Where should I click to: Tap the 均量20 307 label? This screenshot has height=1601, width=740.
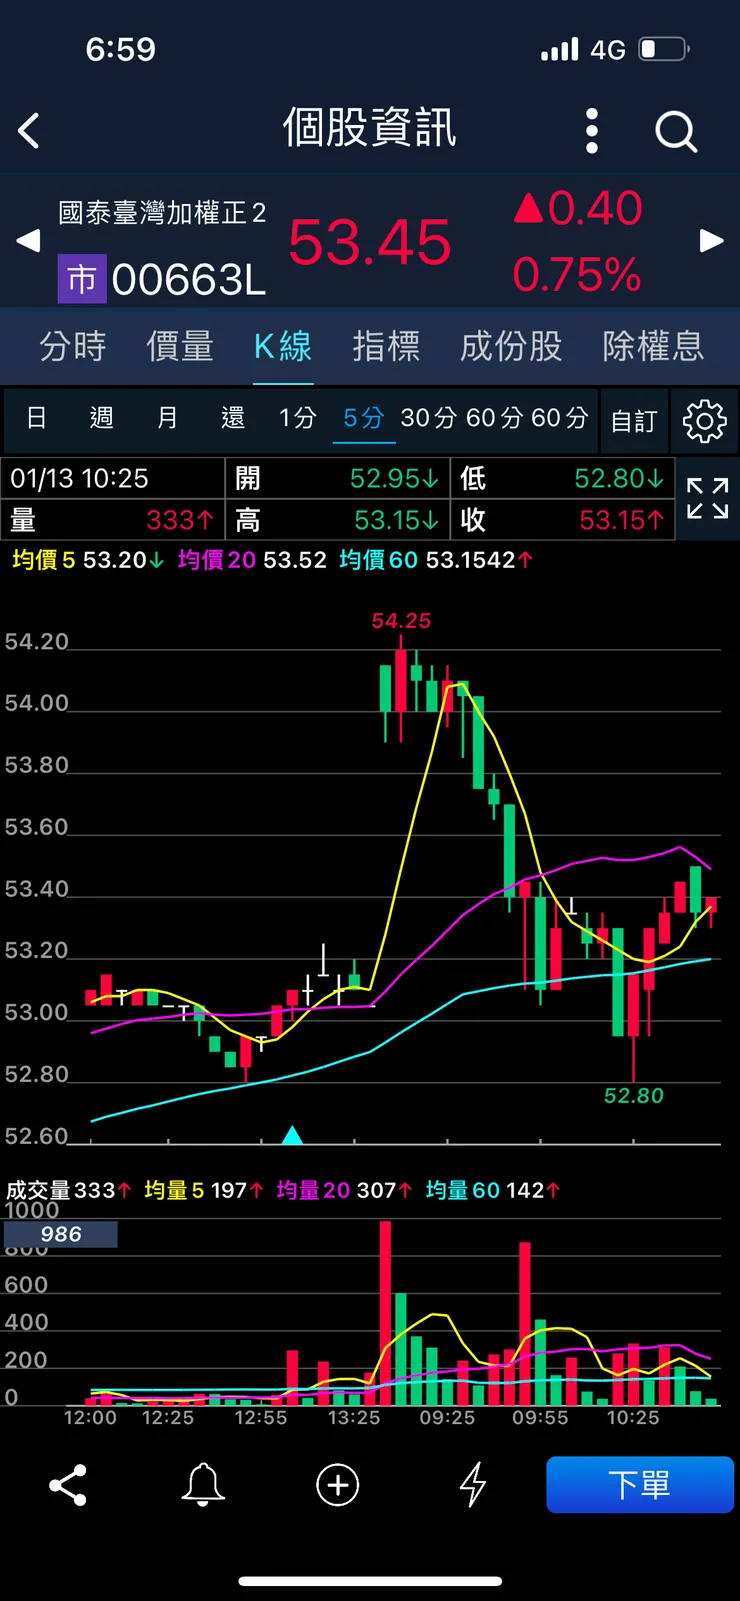click(x=344, y=1190)
